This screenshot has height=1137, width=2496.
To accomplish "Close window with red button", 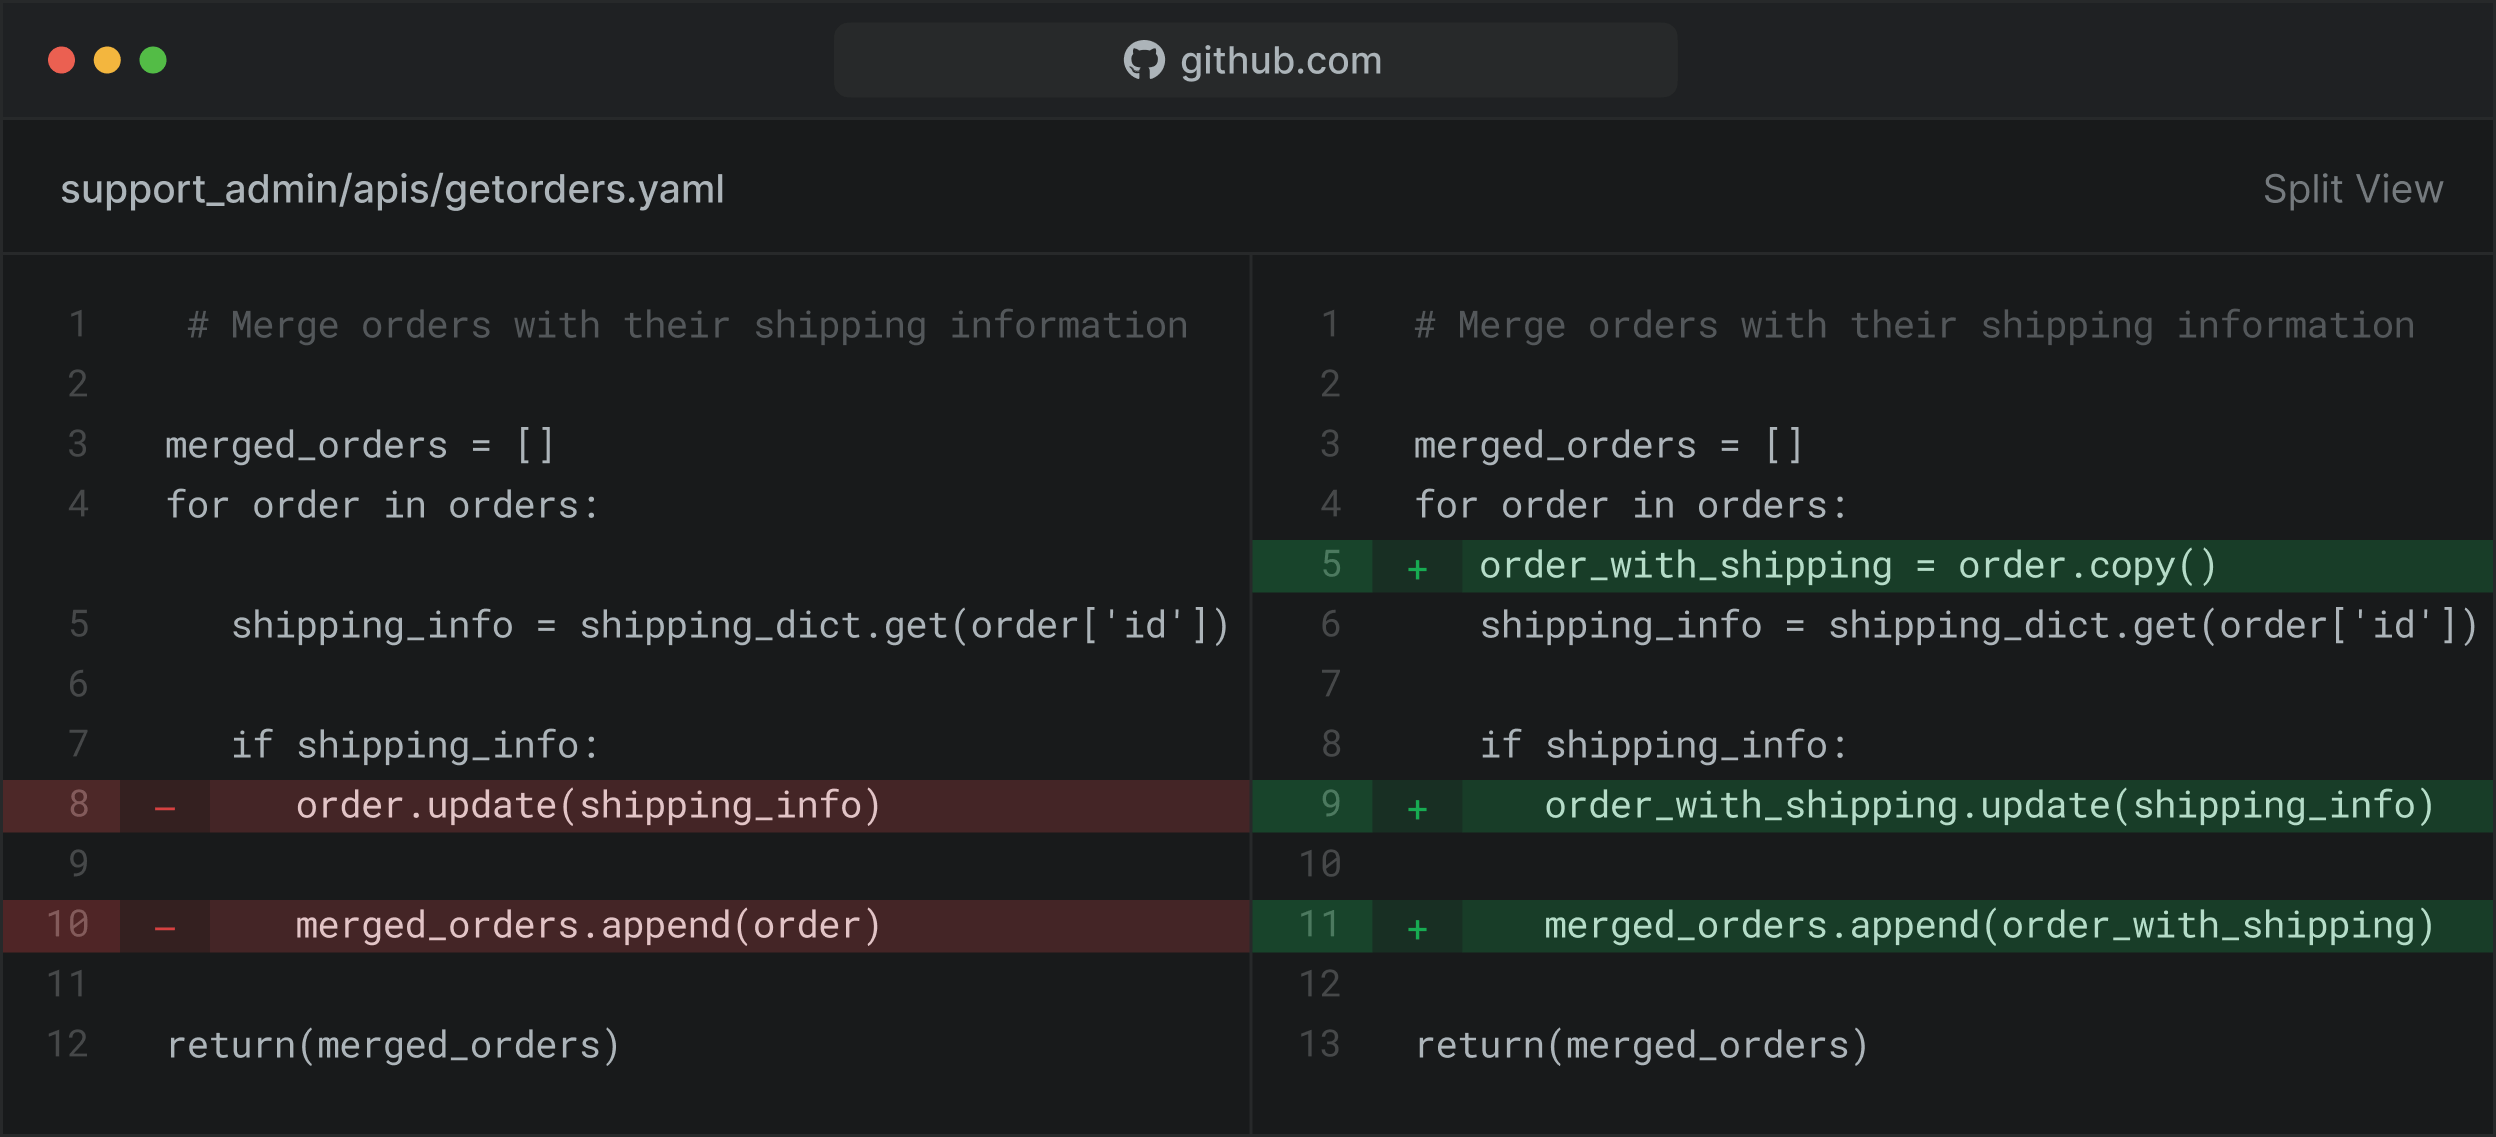I will [x=62, y=60].
